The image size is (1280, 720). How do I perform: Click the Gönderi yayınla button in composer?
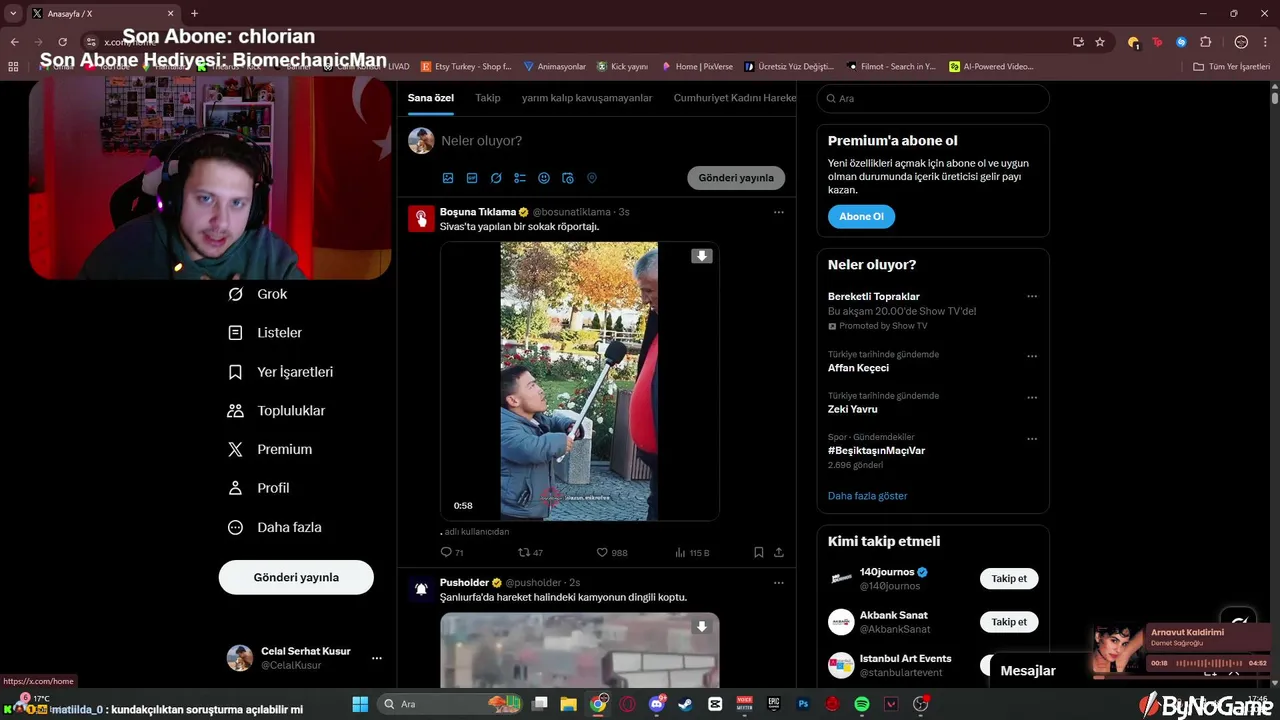click(736, 178)
